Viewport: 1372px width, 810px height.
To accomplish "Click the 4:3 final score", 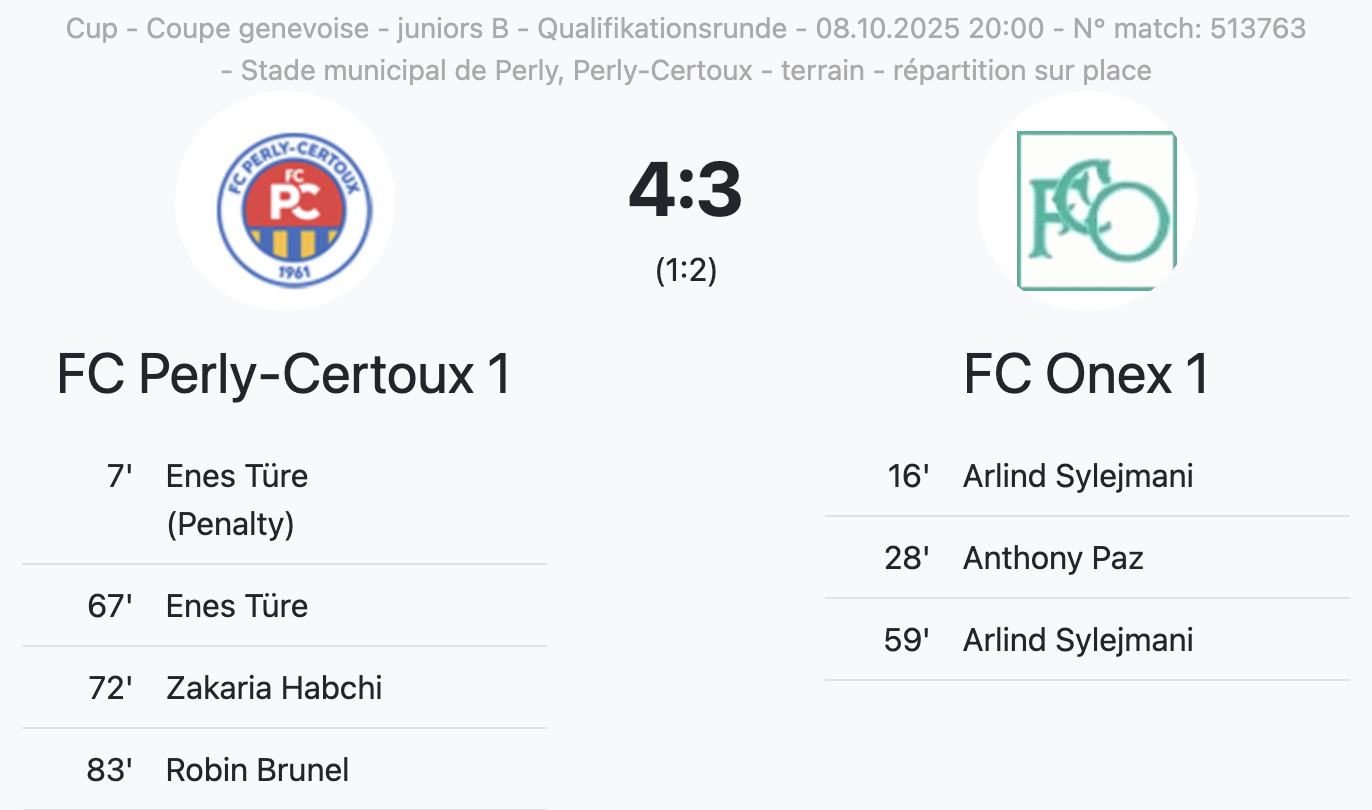I will coord(685,190).
